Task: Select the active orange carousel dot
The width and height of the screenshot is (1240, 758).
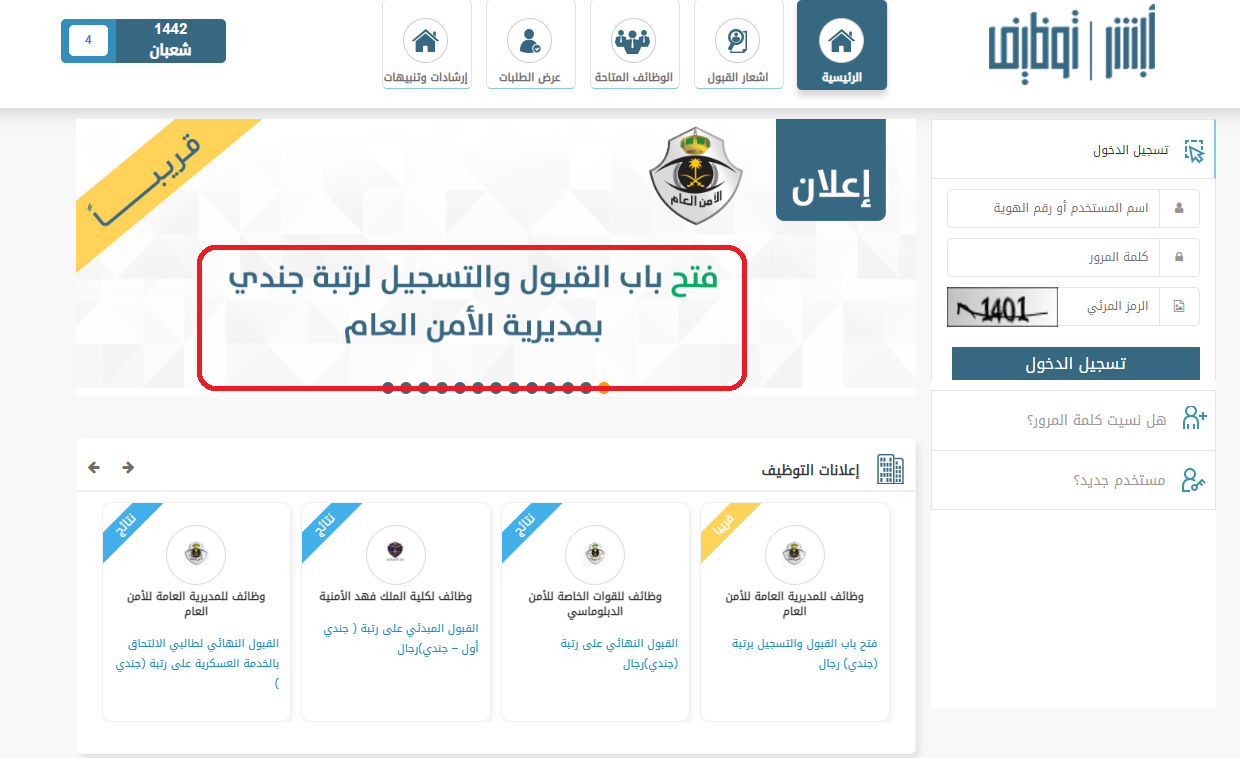Action: [x=604, y=388]
